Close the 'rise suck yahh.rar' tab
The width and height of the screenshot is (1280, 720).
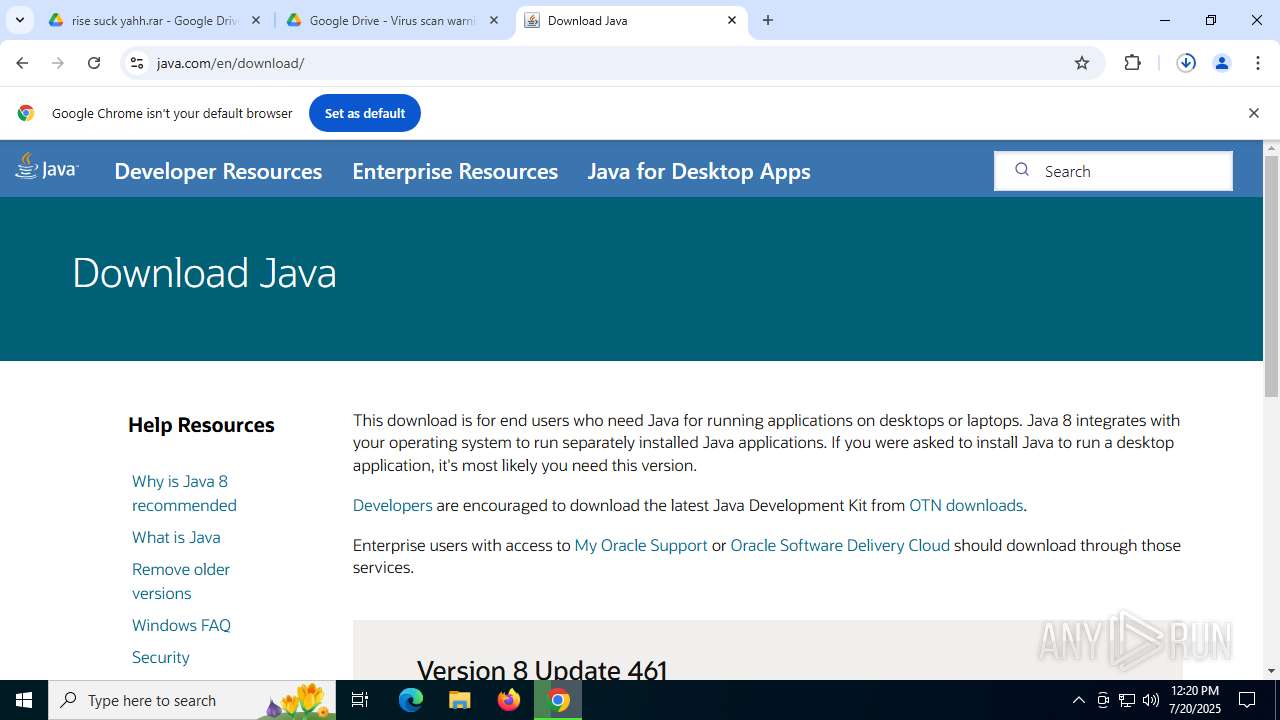[x=256, y=20]
